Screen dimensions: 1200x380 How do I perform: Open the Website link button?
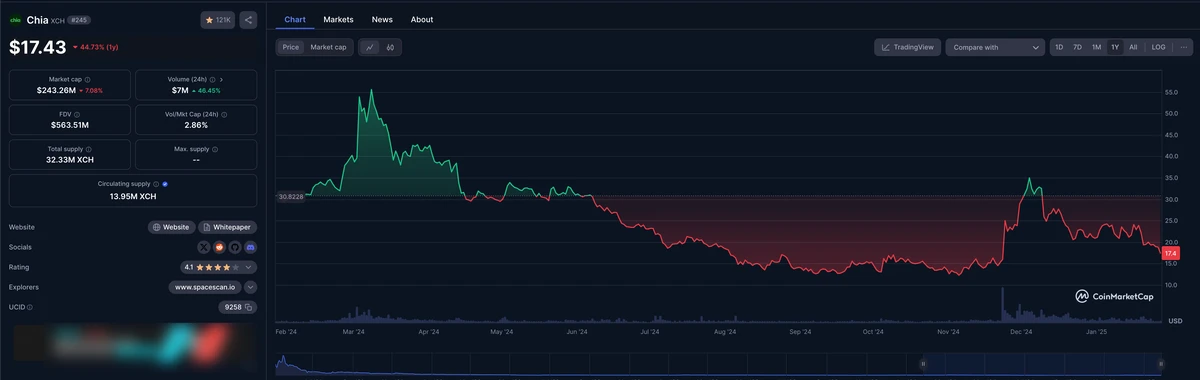click(171, 227)
